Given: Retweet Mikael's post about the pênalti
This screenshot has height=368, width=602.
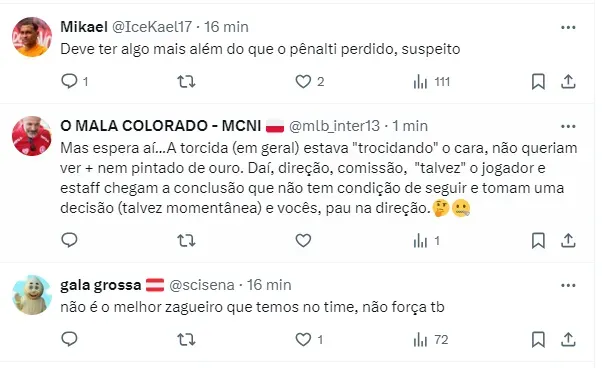Looking at the screenshot, I should point(186,81).
